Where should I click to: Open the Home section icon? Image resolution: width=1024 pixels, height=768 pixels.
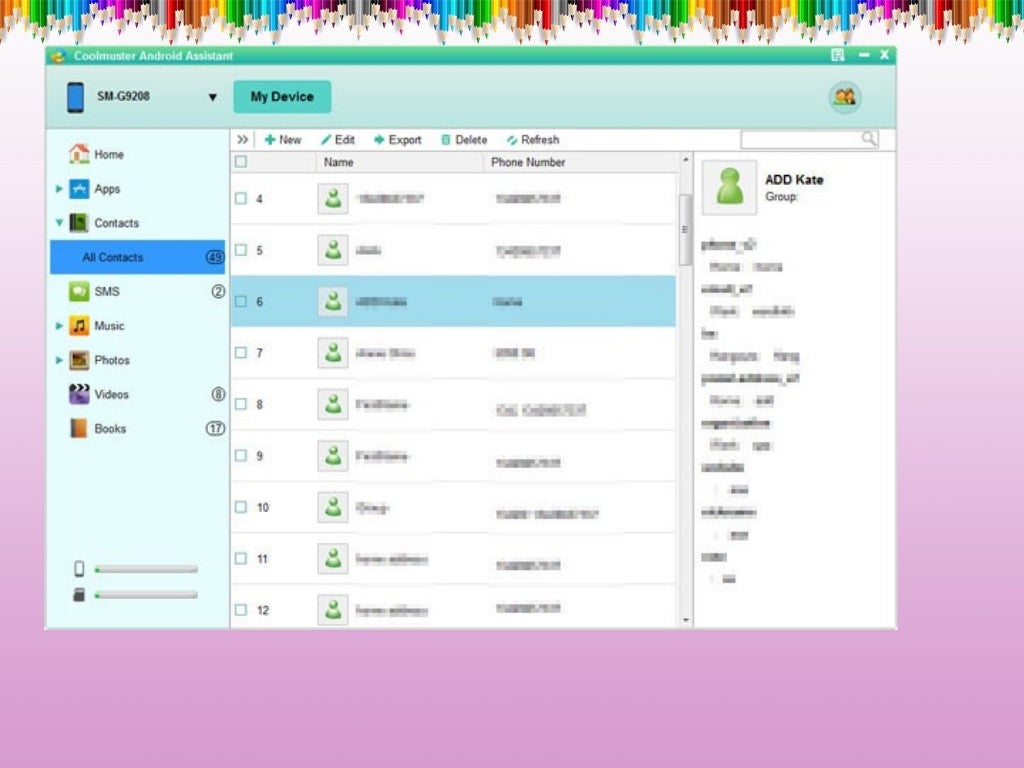click(x=79, y=154)
